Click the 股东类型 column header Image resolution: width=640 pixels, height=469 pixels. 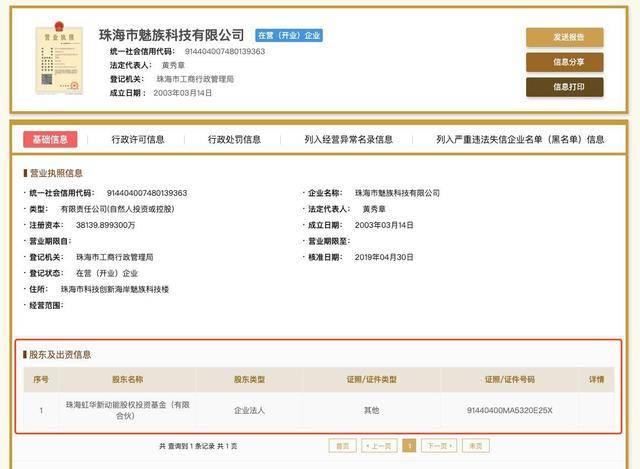click(249, 380)
